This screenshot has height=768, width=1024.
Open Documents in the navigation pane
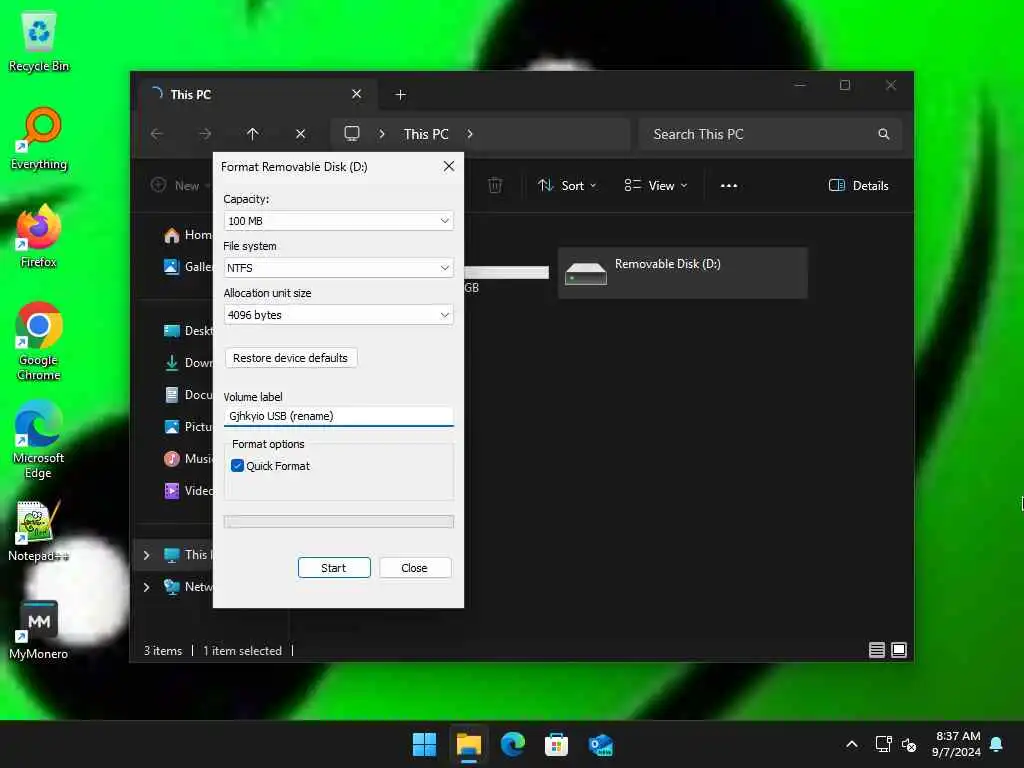tap(187, 394)
